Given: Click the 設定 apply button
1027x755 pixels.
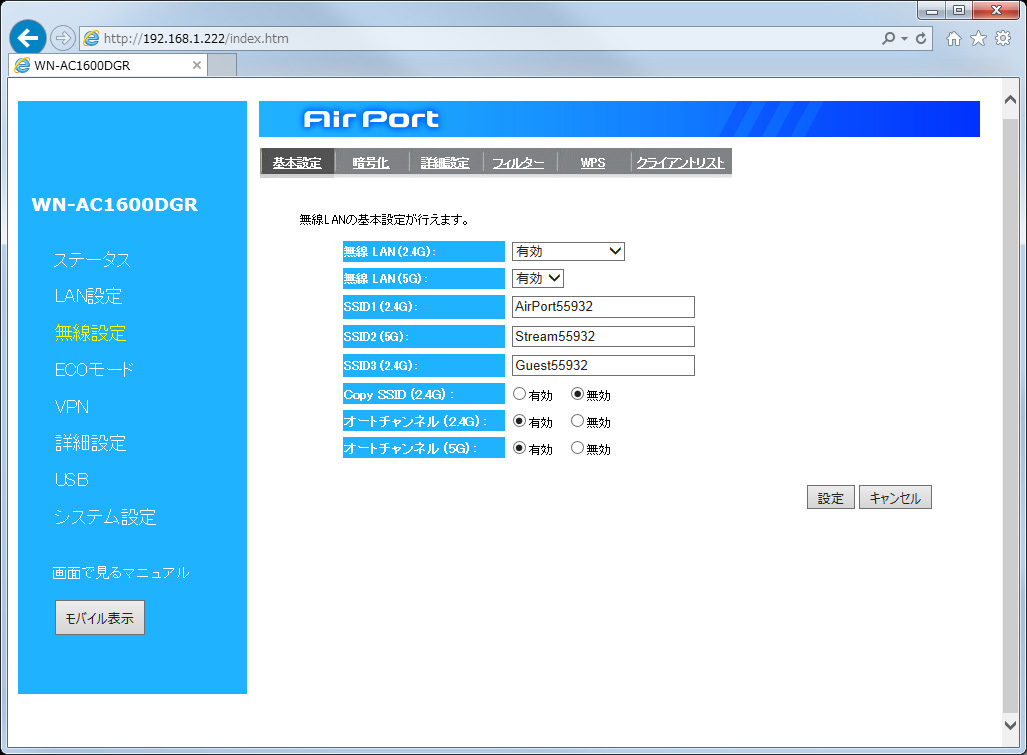Looking at the screenshot, I should coord(831,498).
